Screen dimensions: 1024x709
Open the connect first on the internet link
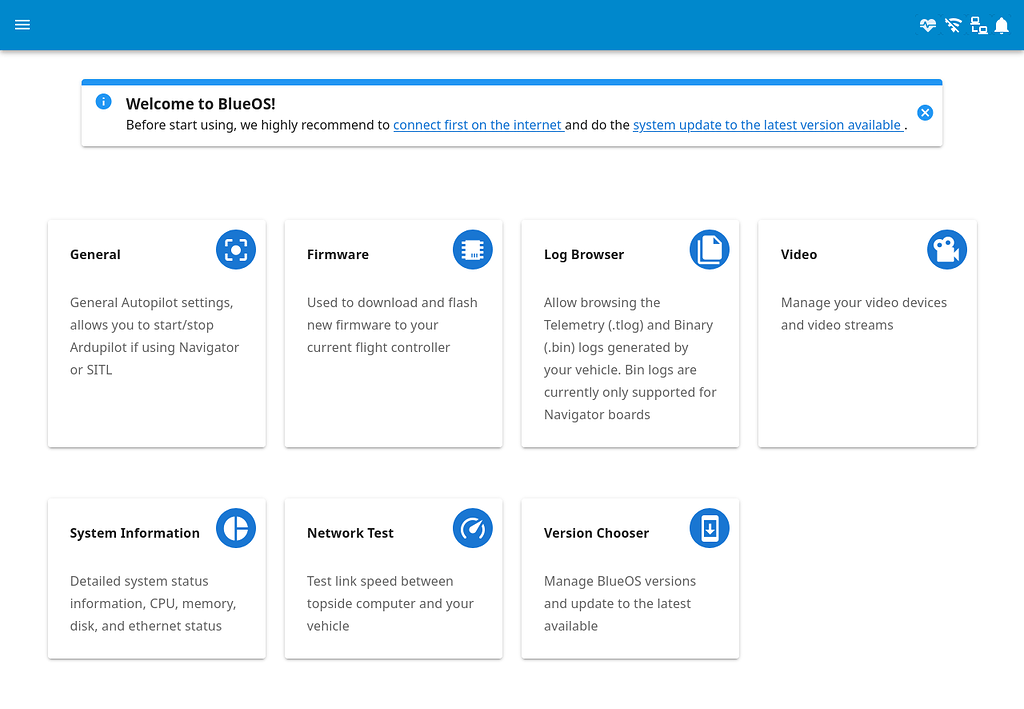coord(478,125)
